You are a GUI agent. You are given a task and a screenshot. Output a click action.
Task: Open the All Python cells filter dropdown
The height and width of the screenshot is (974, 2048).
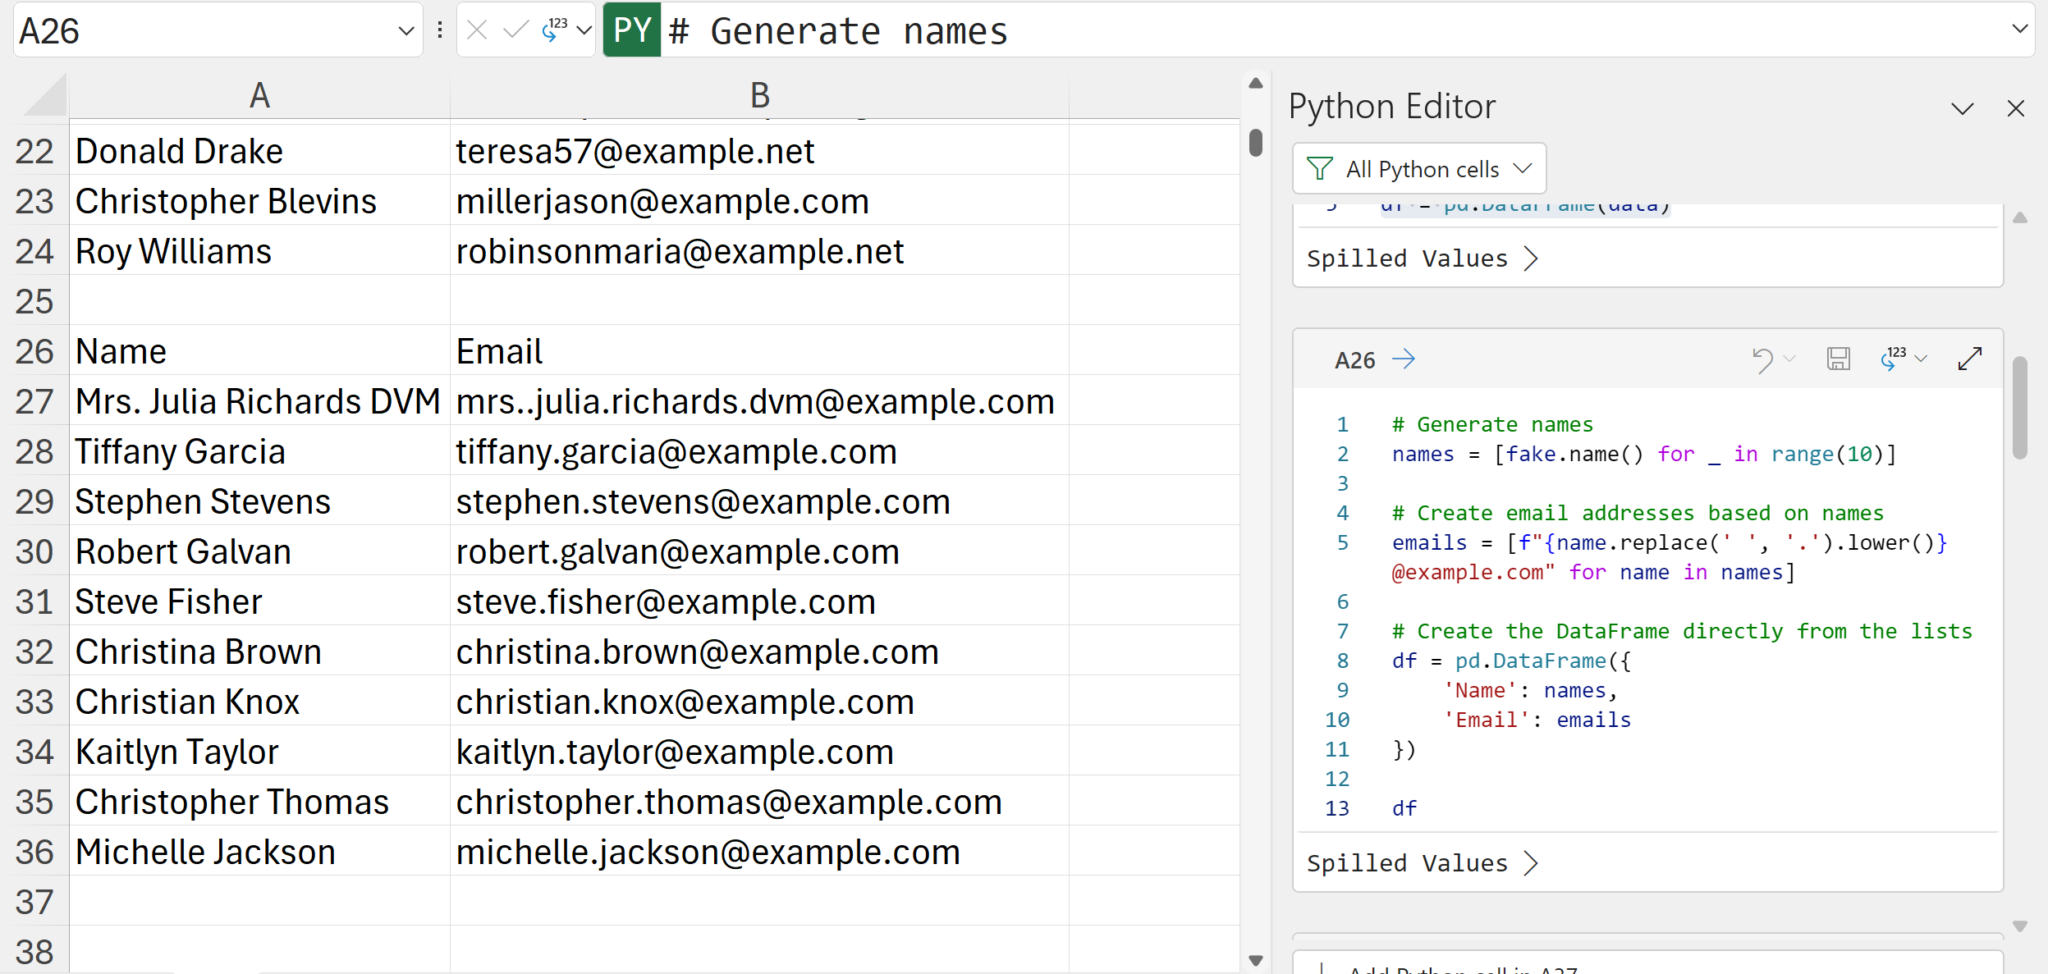[x=1419, y=169]
